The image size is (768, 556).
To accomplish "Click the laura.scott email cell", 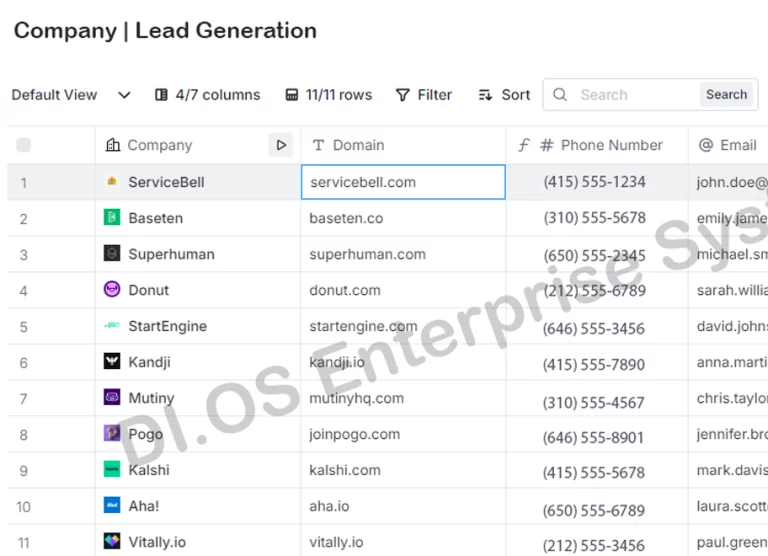I will pyautogui.click(x=728, y=506).
